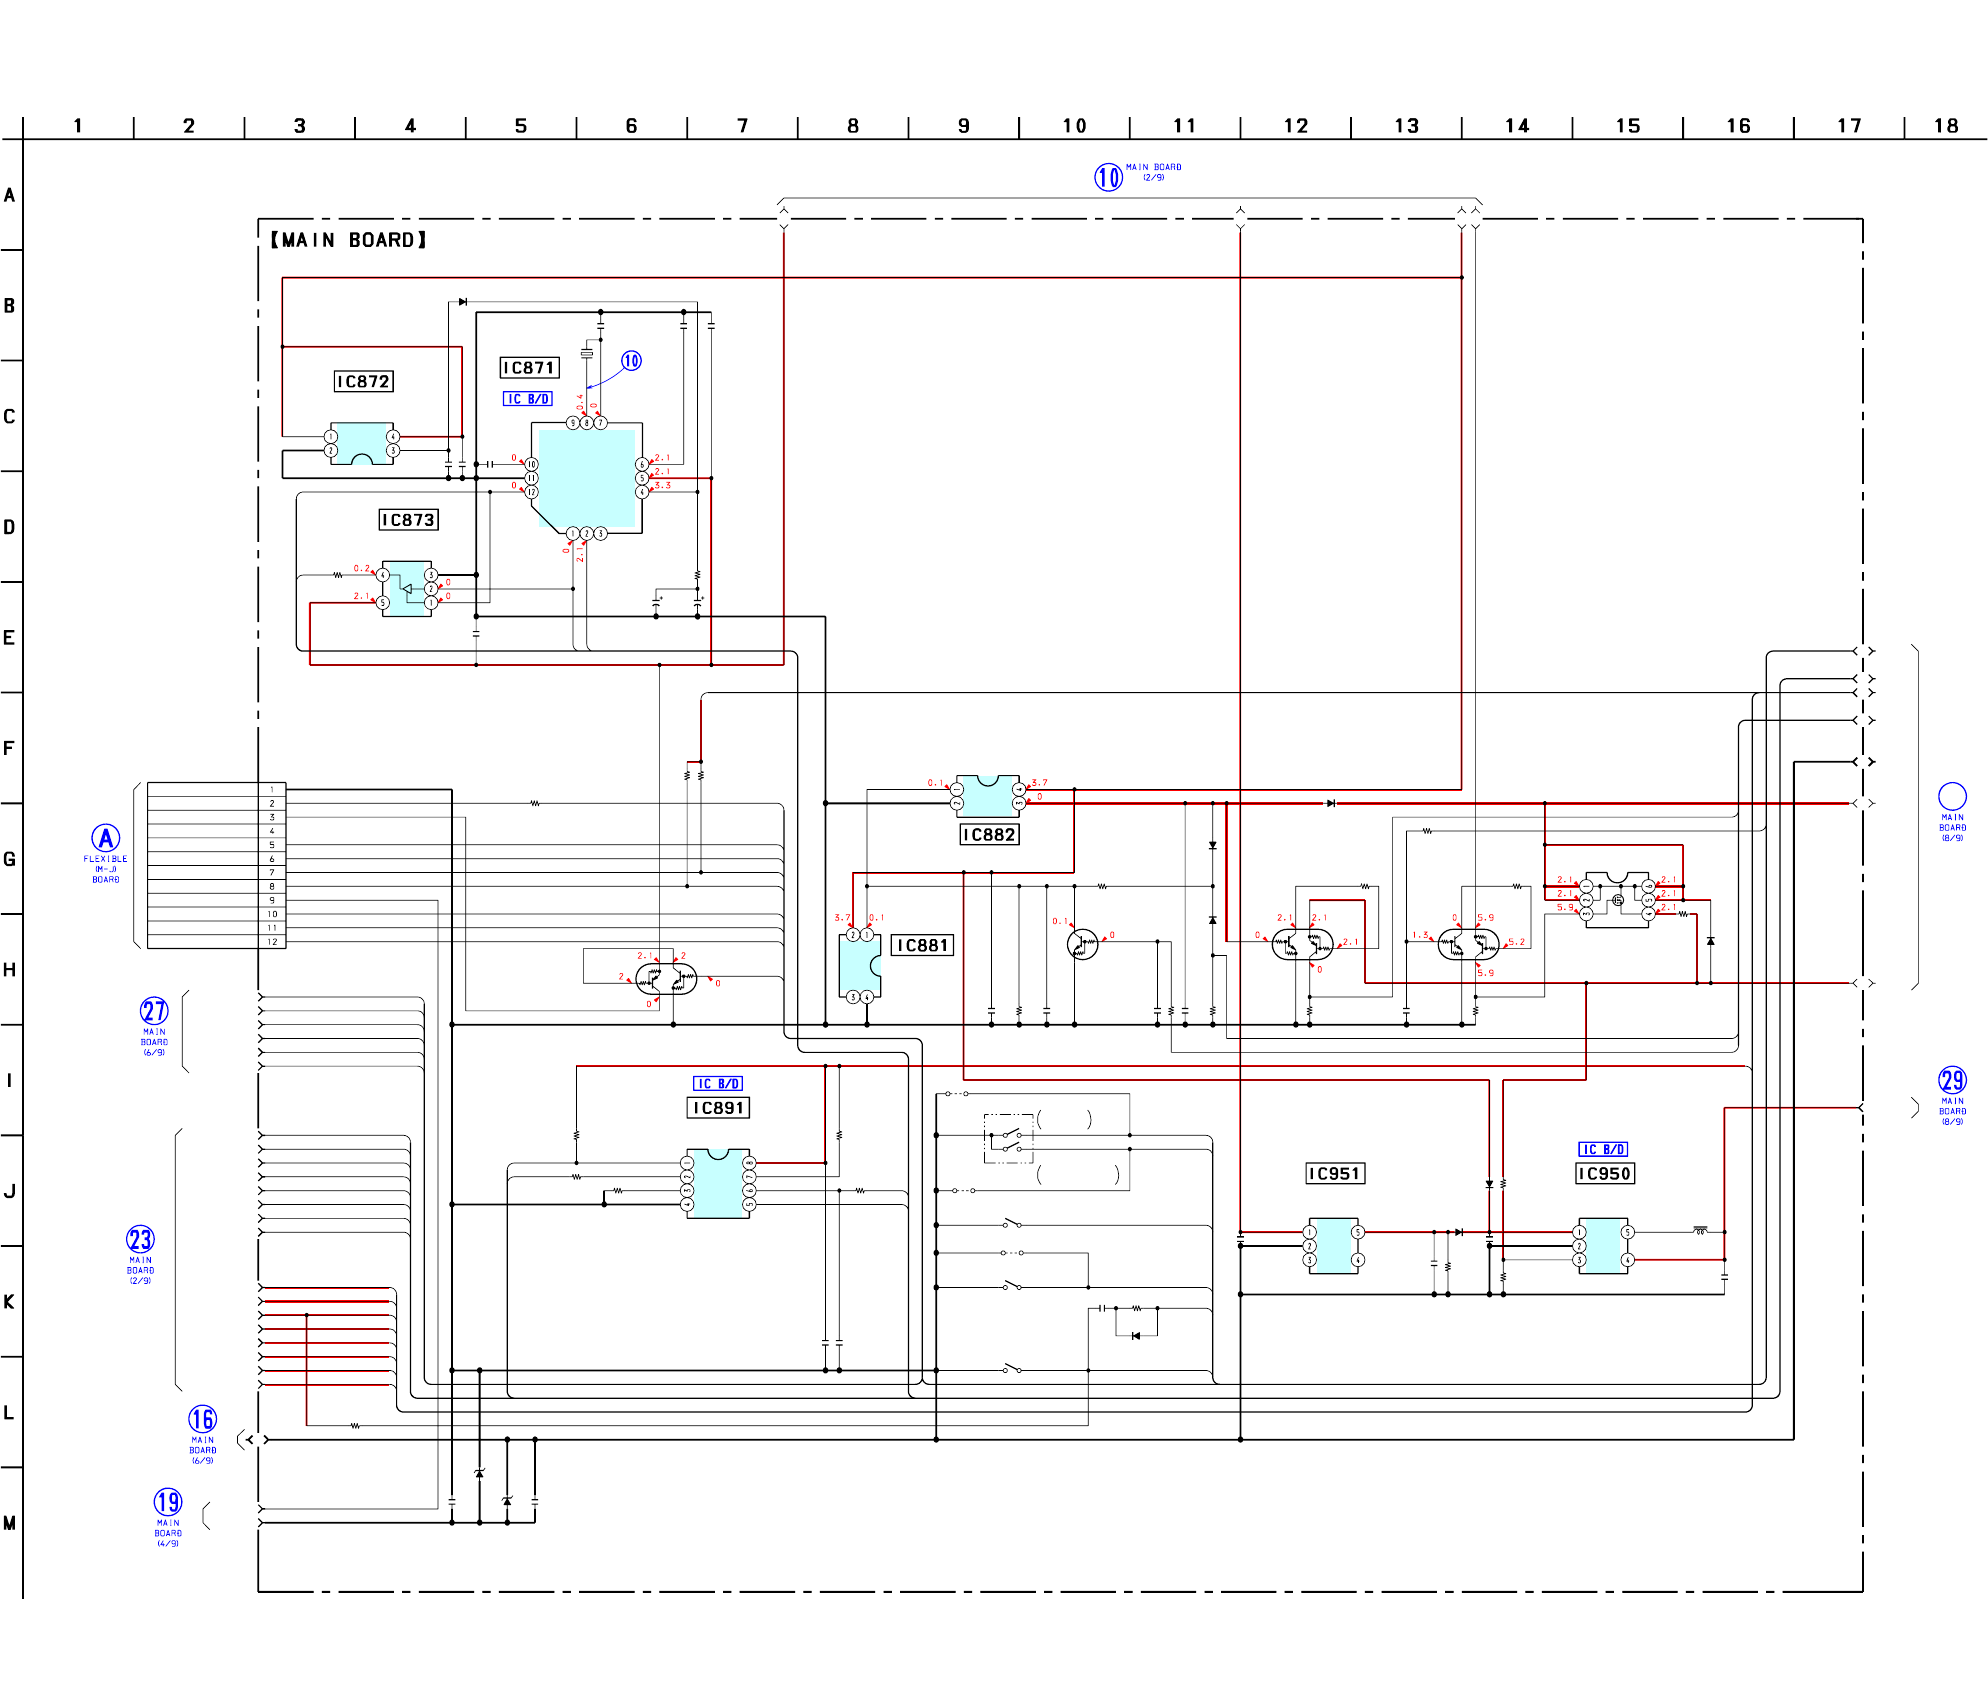Click the IC B/D link under IC871

[527, 399]
